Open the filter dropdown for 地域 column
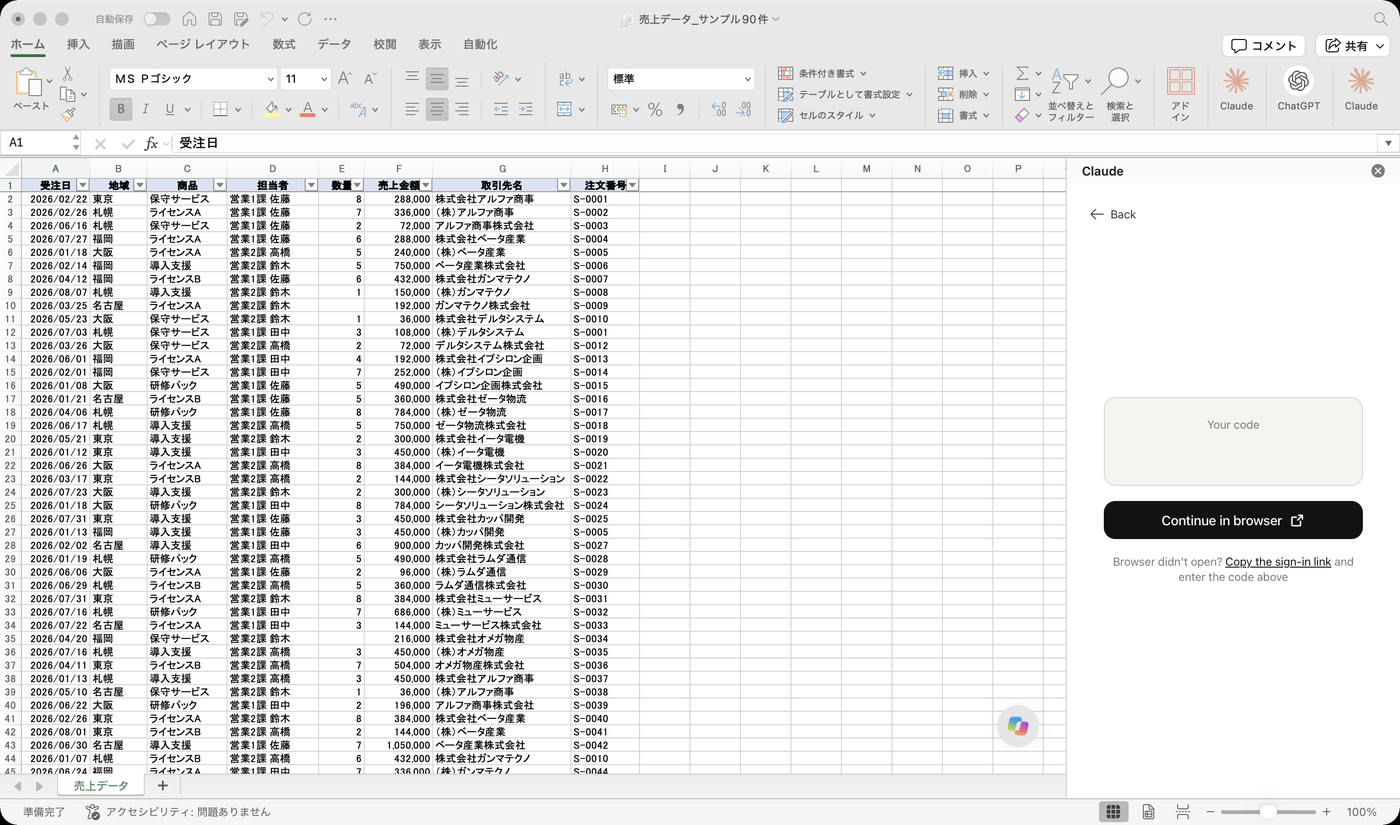 tap(140, 185)
